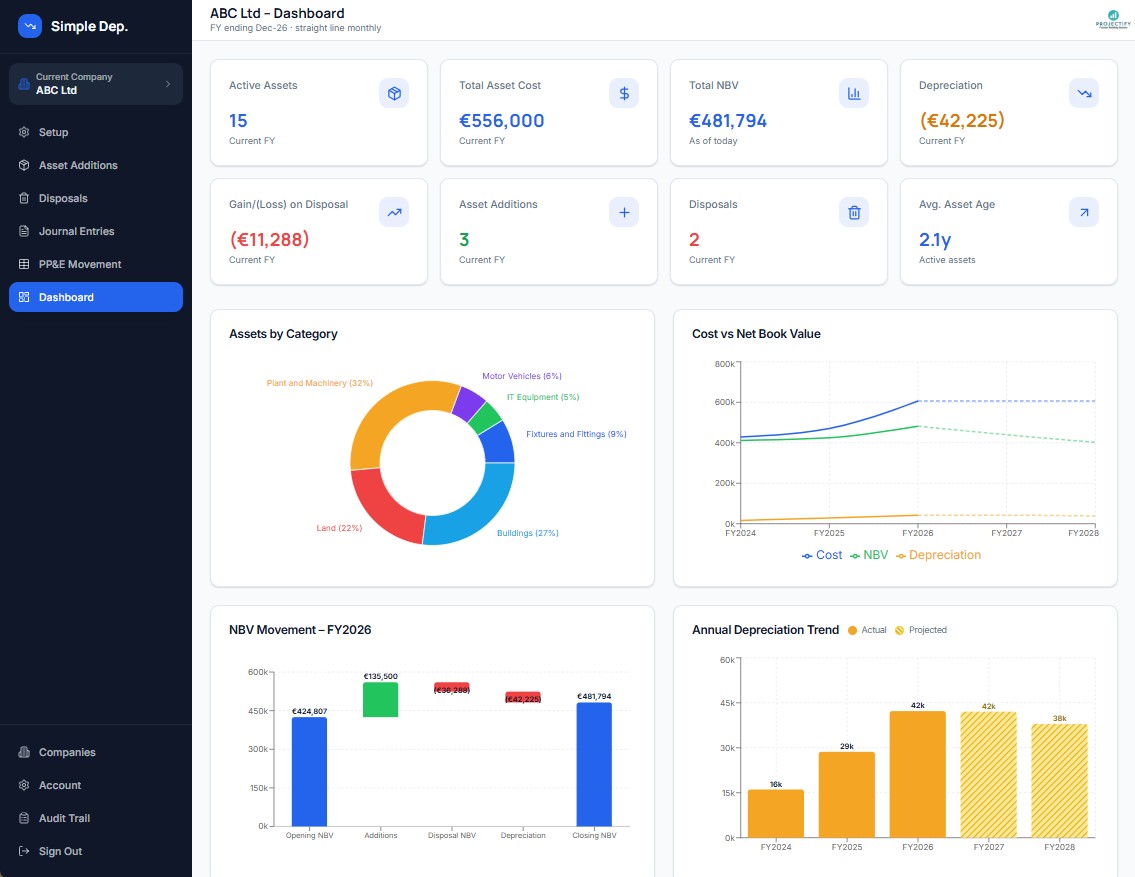The height and width of the screenshot is (877, 1135).
Task: Click the plus icon on Asset Additions card
Action: point(624,212)
